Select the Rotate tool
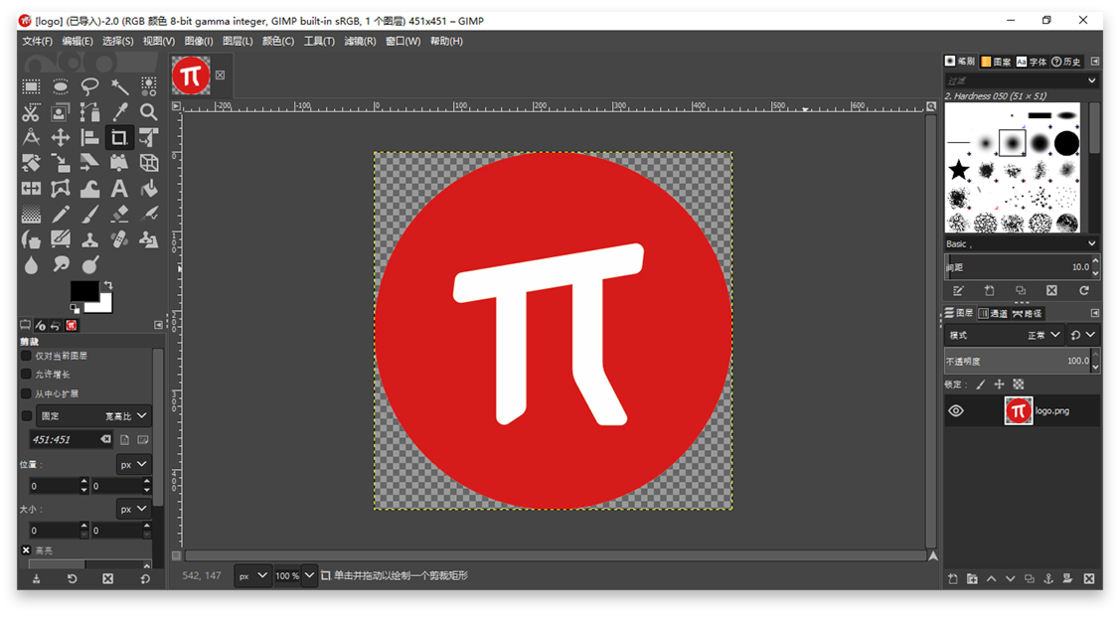 [x=31, y=163]
